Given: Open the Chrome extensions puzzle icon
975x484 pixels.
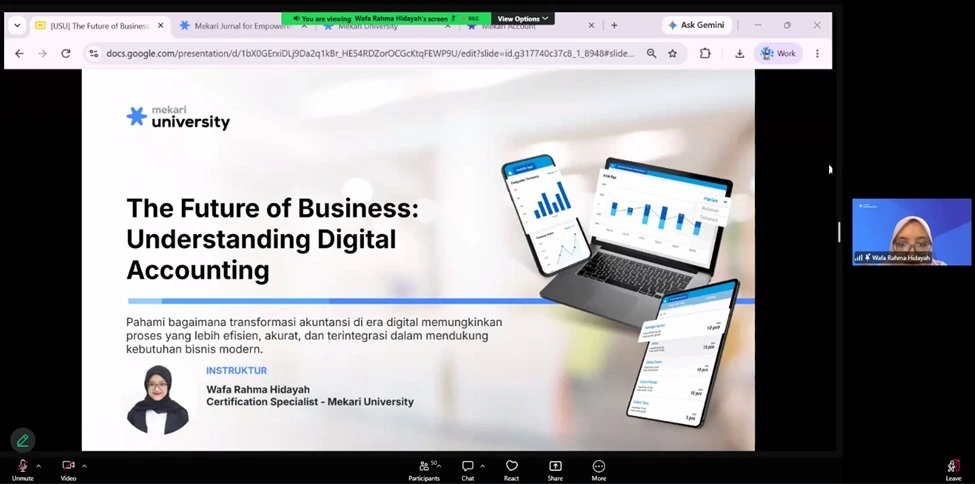Looking at the screenshot, I should [x=705, y=54].
